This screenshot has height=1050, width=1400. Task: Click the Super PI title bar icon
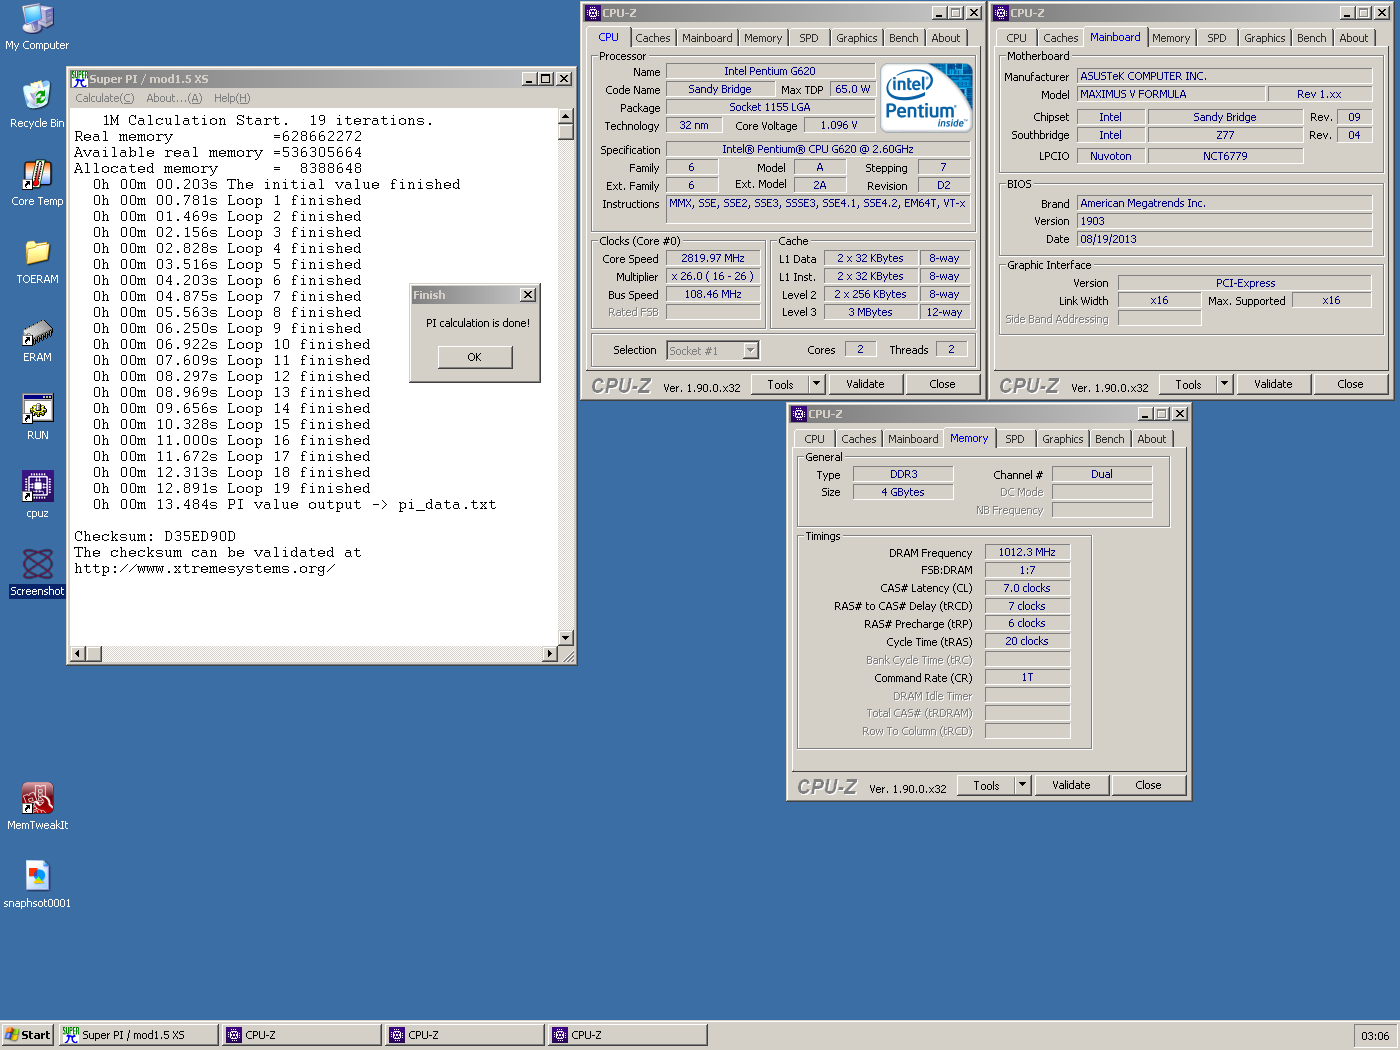79,78
